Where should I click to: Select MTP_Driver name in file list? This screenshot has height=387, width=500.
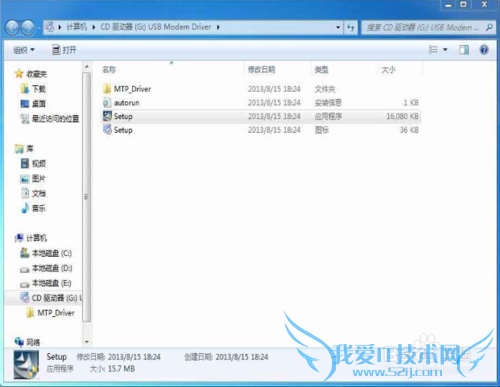point(132,89)
